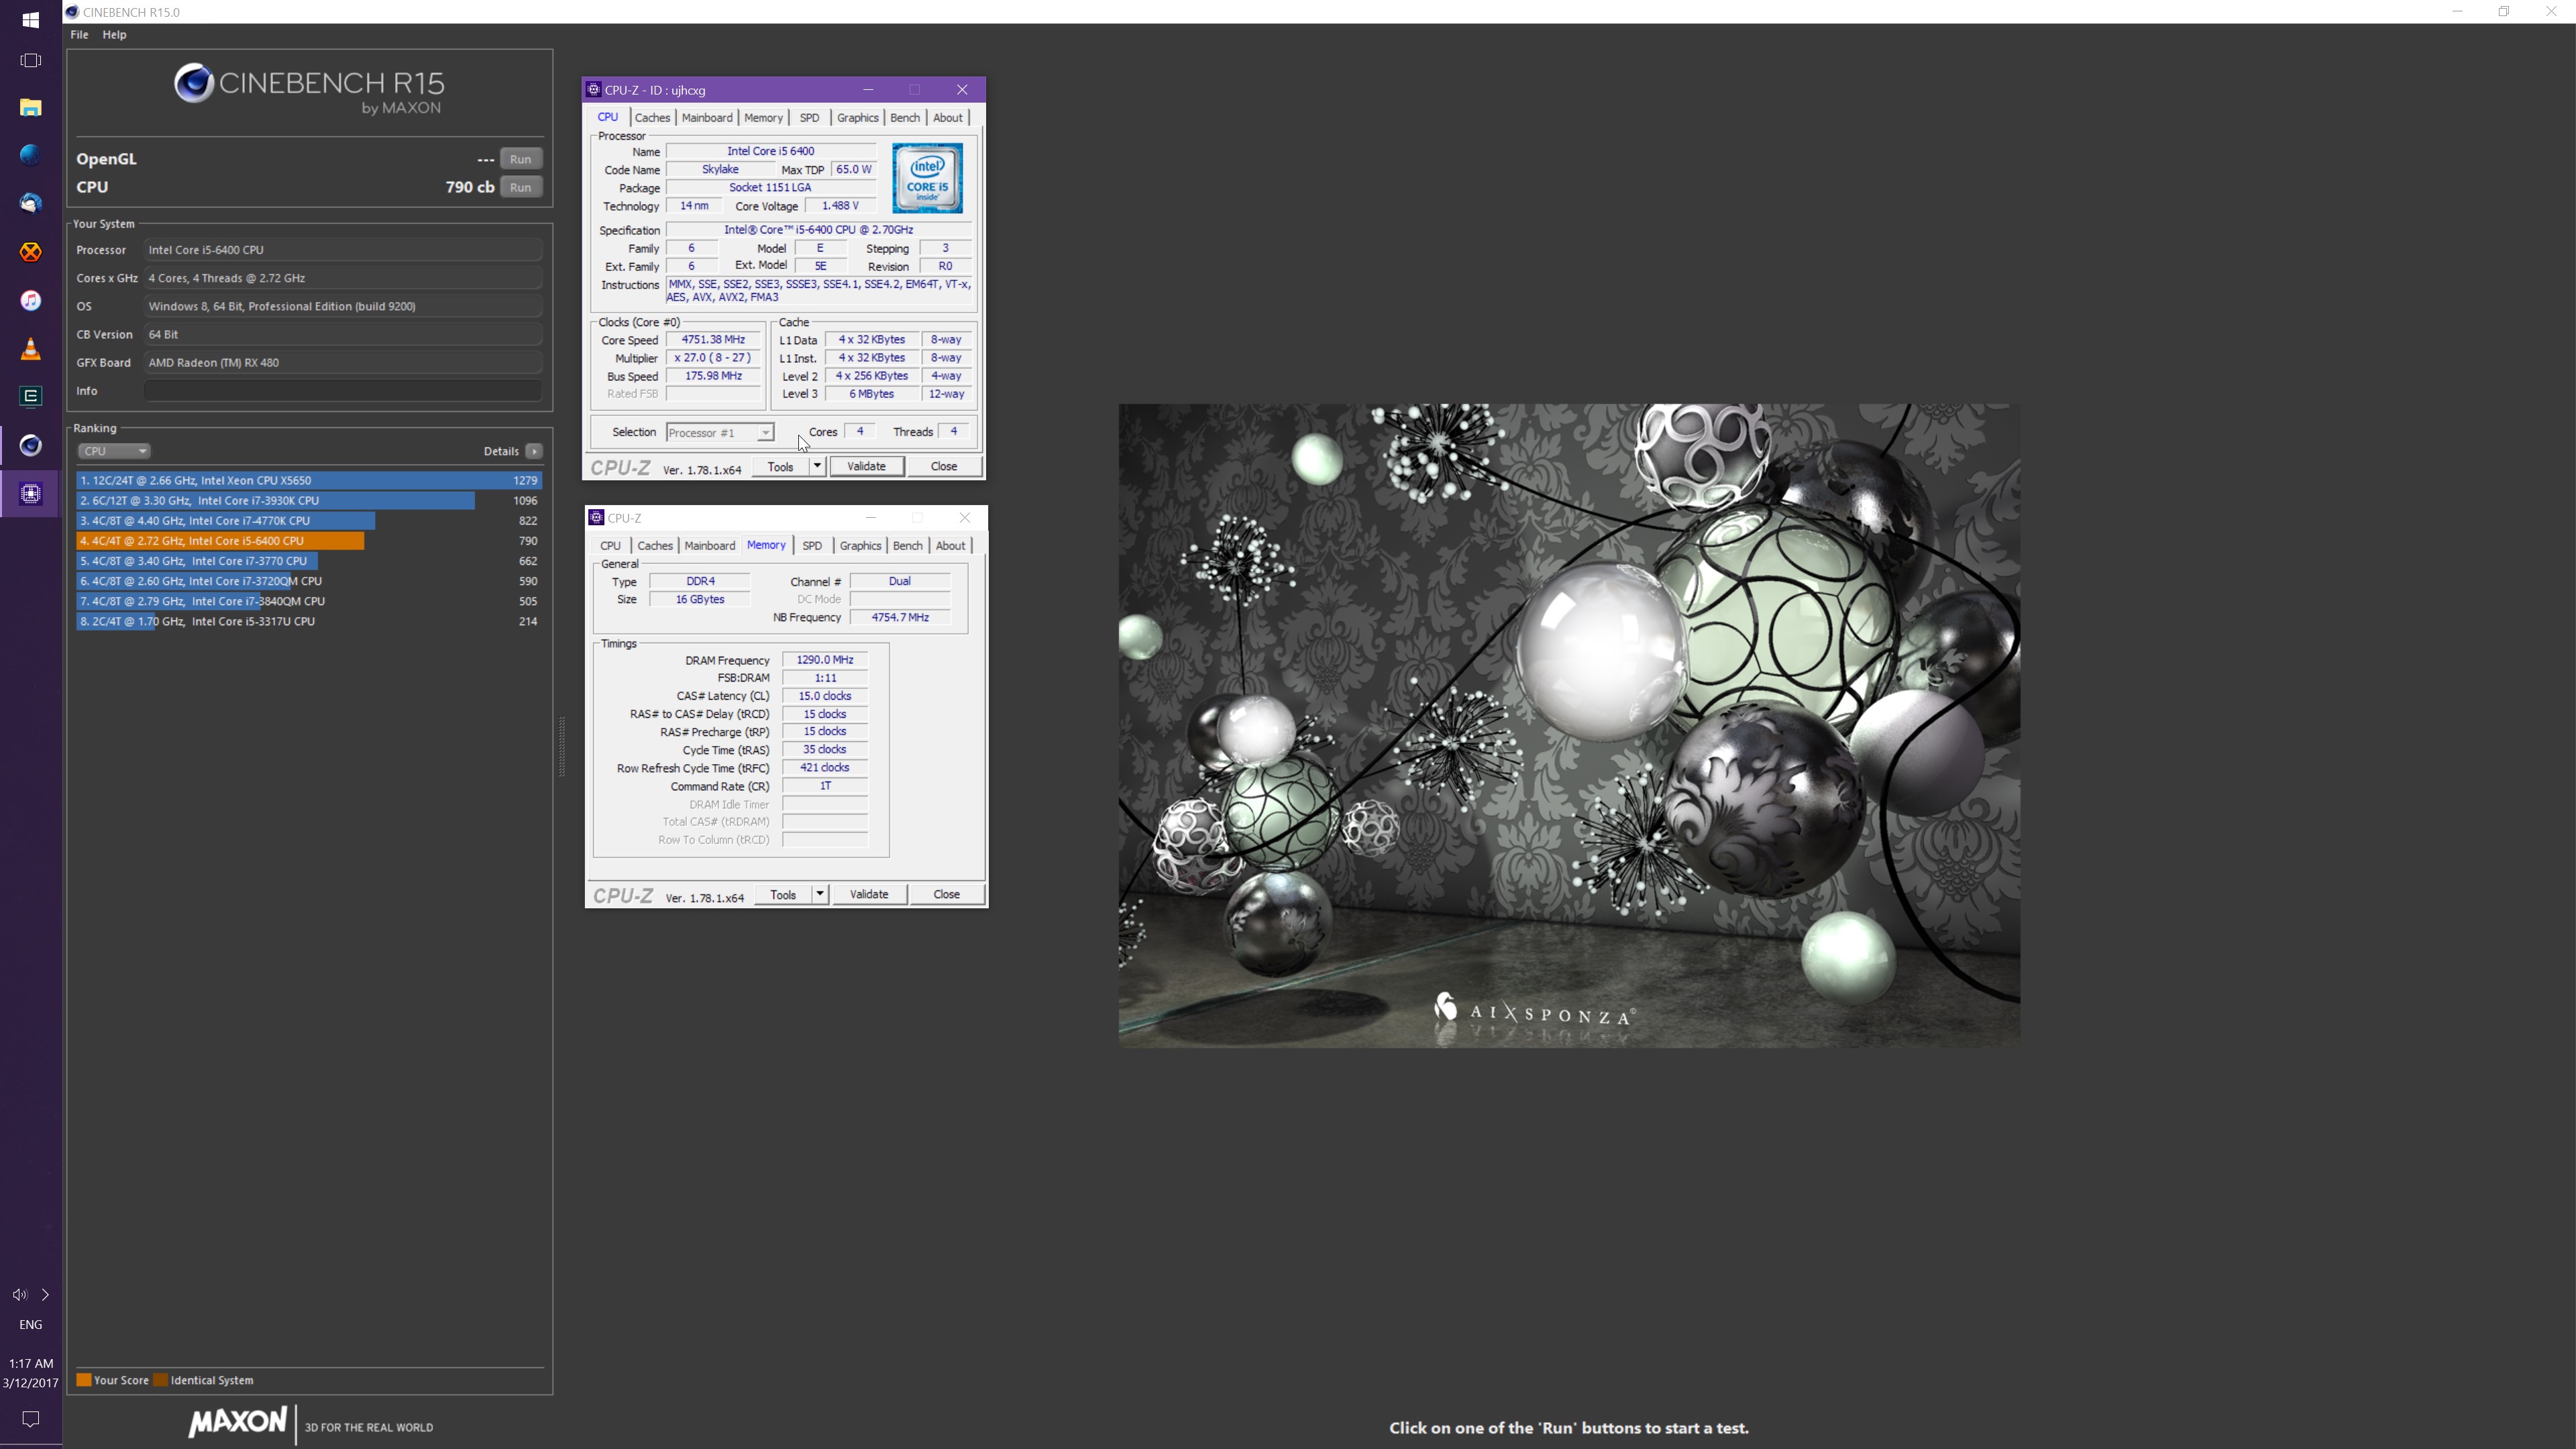2576x1449 pixels.
Task: Open the Processor #1 selection dropdown
Action: pos(720,433)
